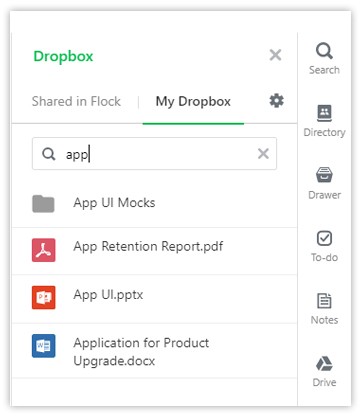
Task: Select the My Dropbox tab
Action: [193, 102]
